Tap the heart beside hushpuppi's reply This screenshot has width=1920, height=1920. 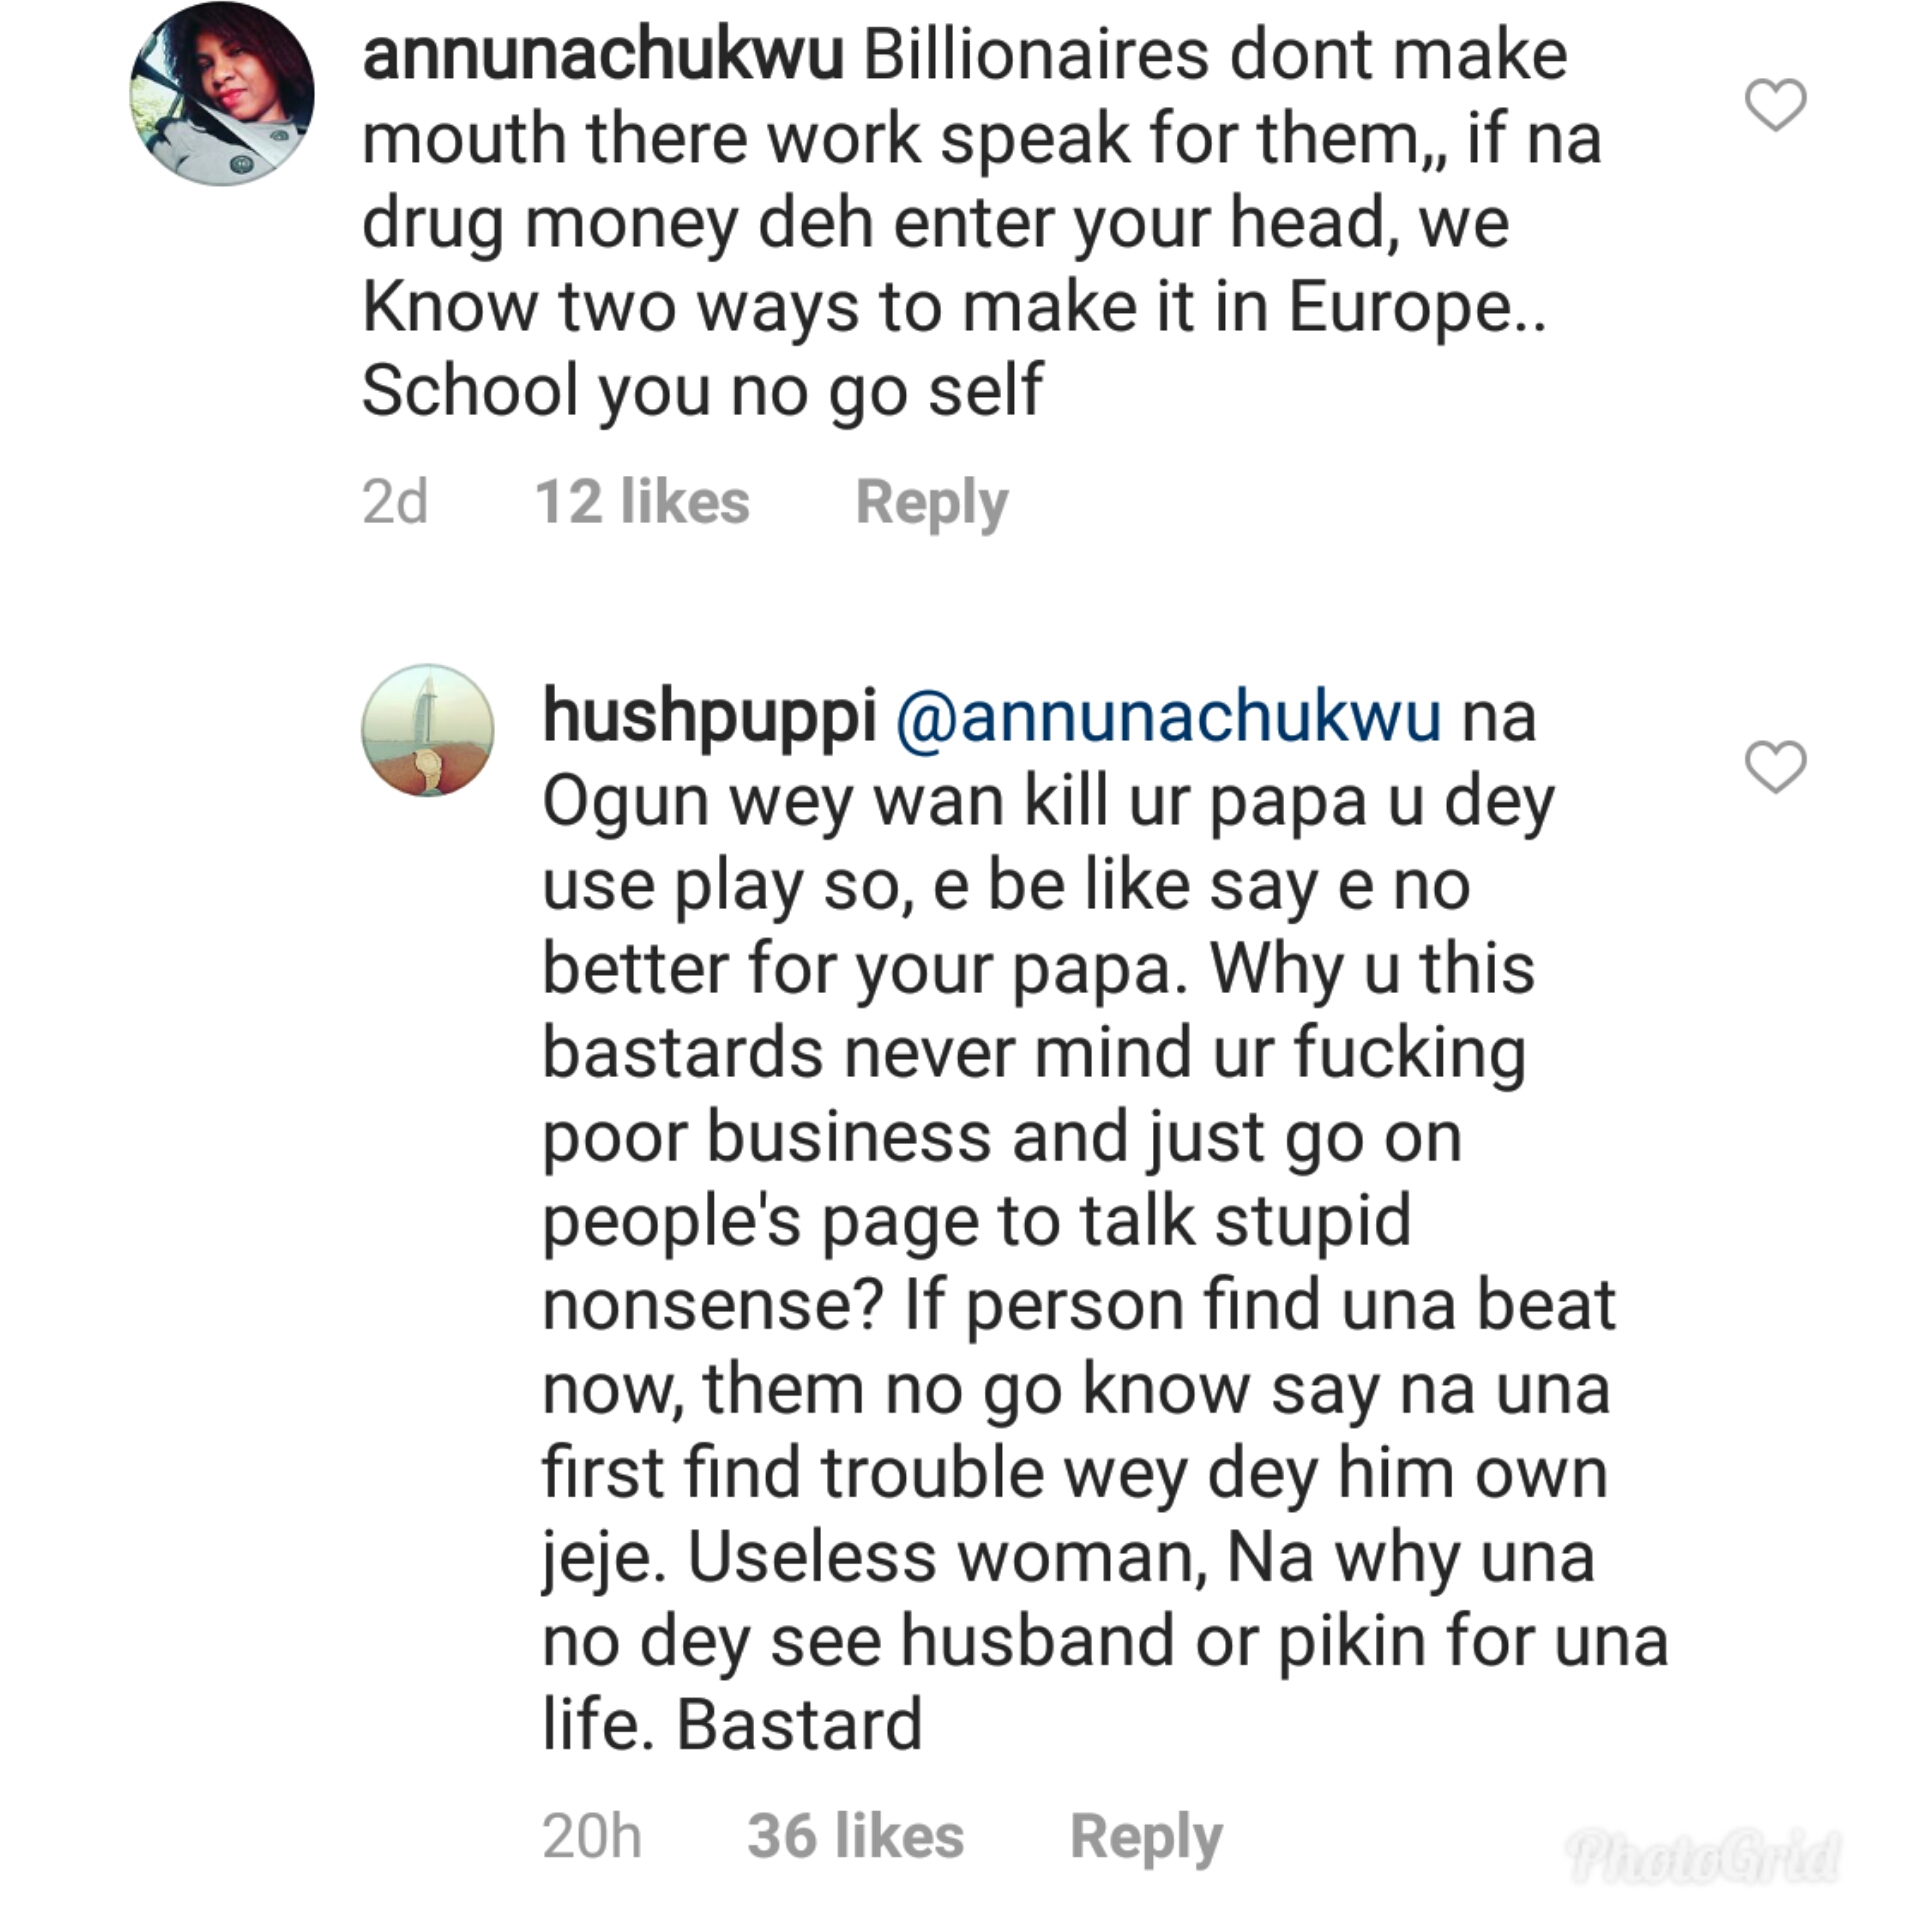[x=1775, y=767]
